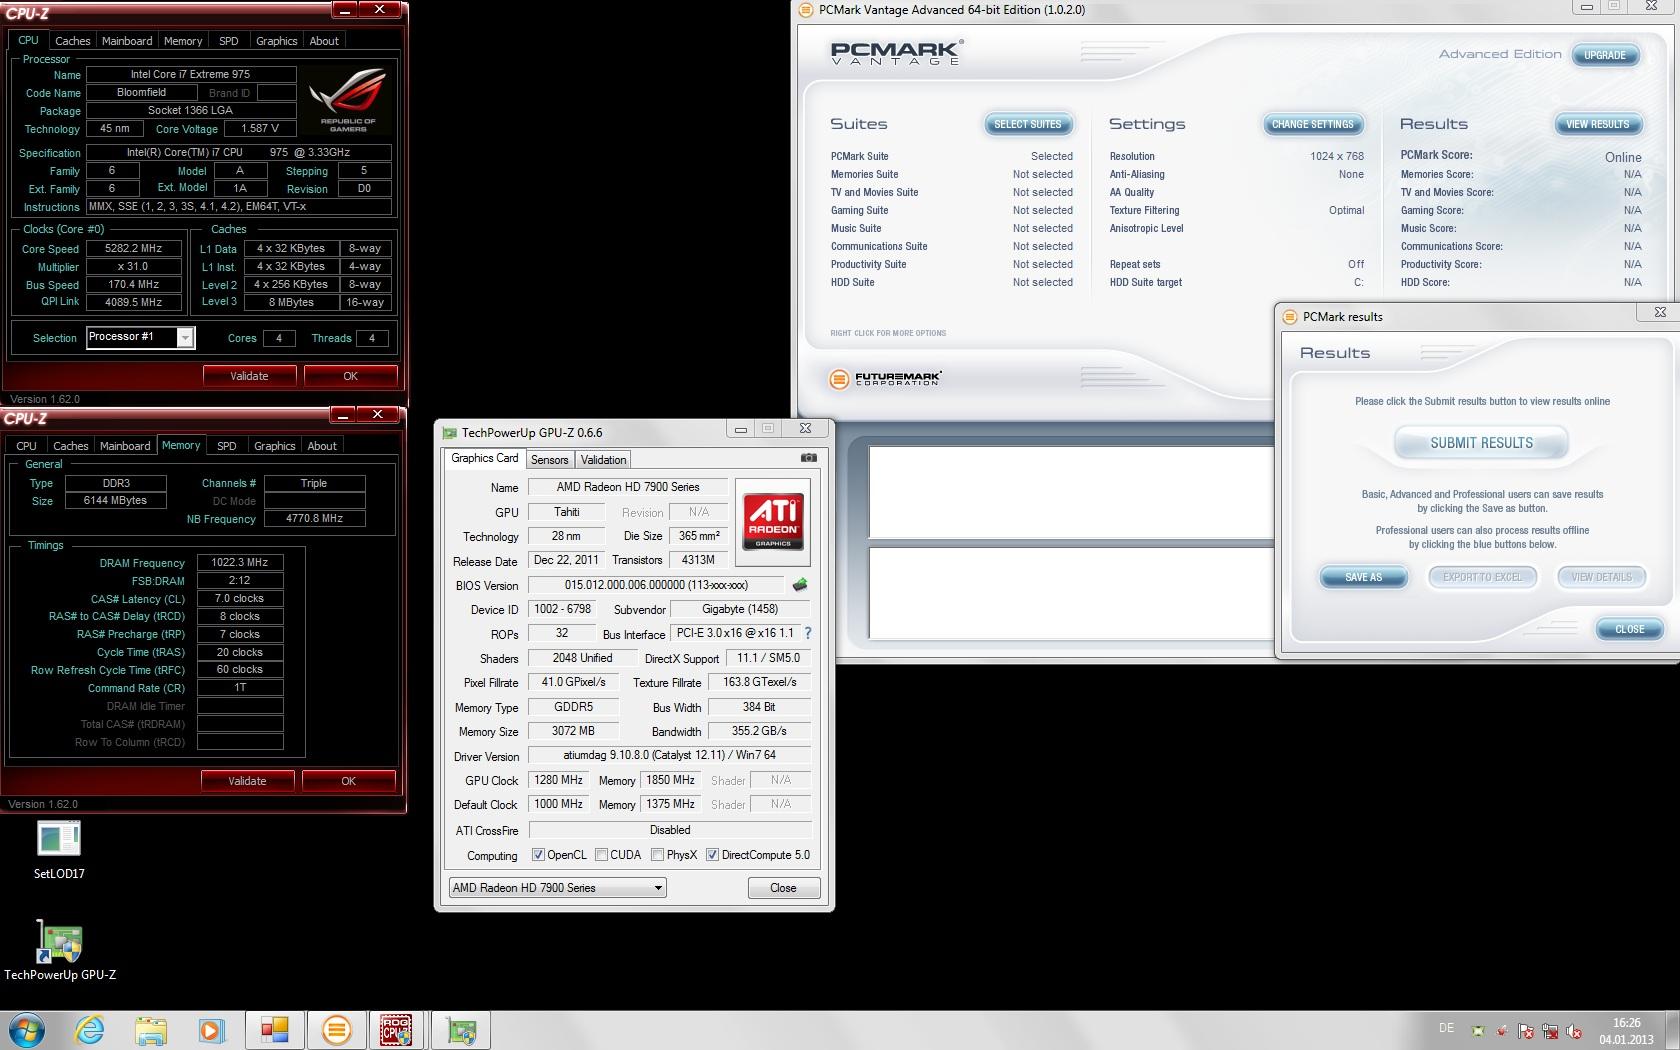This screenshot has height=1050, width=1680.
Task: Click the PCMark Score Online value
Action: 1623,157
